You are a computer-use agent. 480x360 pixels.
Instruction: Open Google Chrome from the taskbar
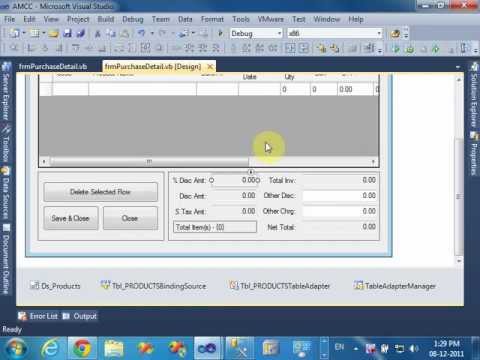pyautogui.click(x=82, y=349)
